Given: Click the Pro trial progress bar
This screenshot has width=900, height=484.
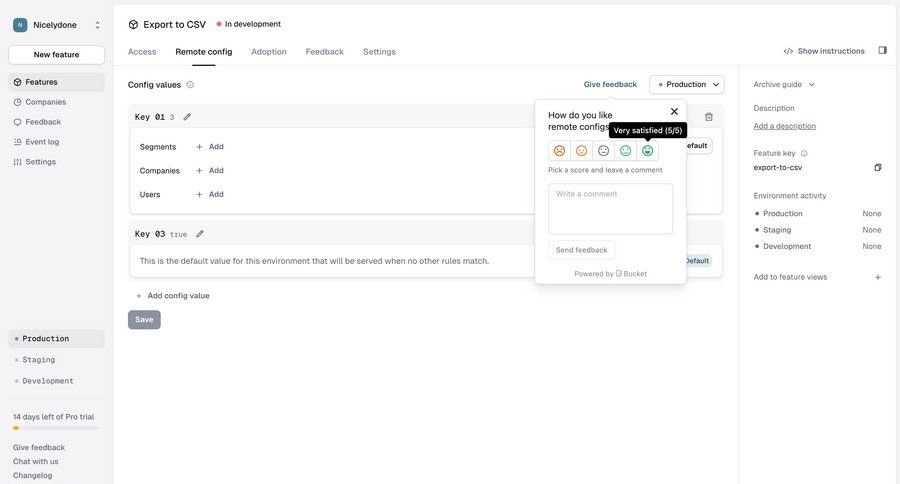Looking at the screenshot, I should tap(56, 428).
